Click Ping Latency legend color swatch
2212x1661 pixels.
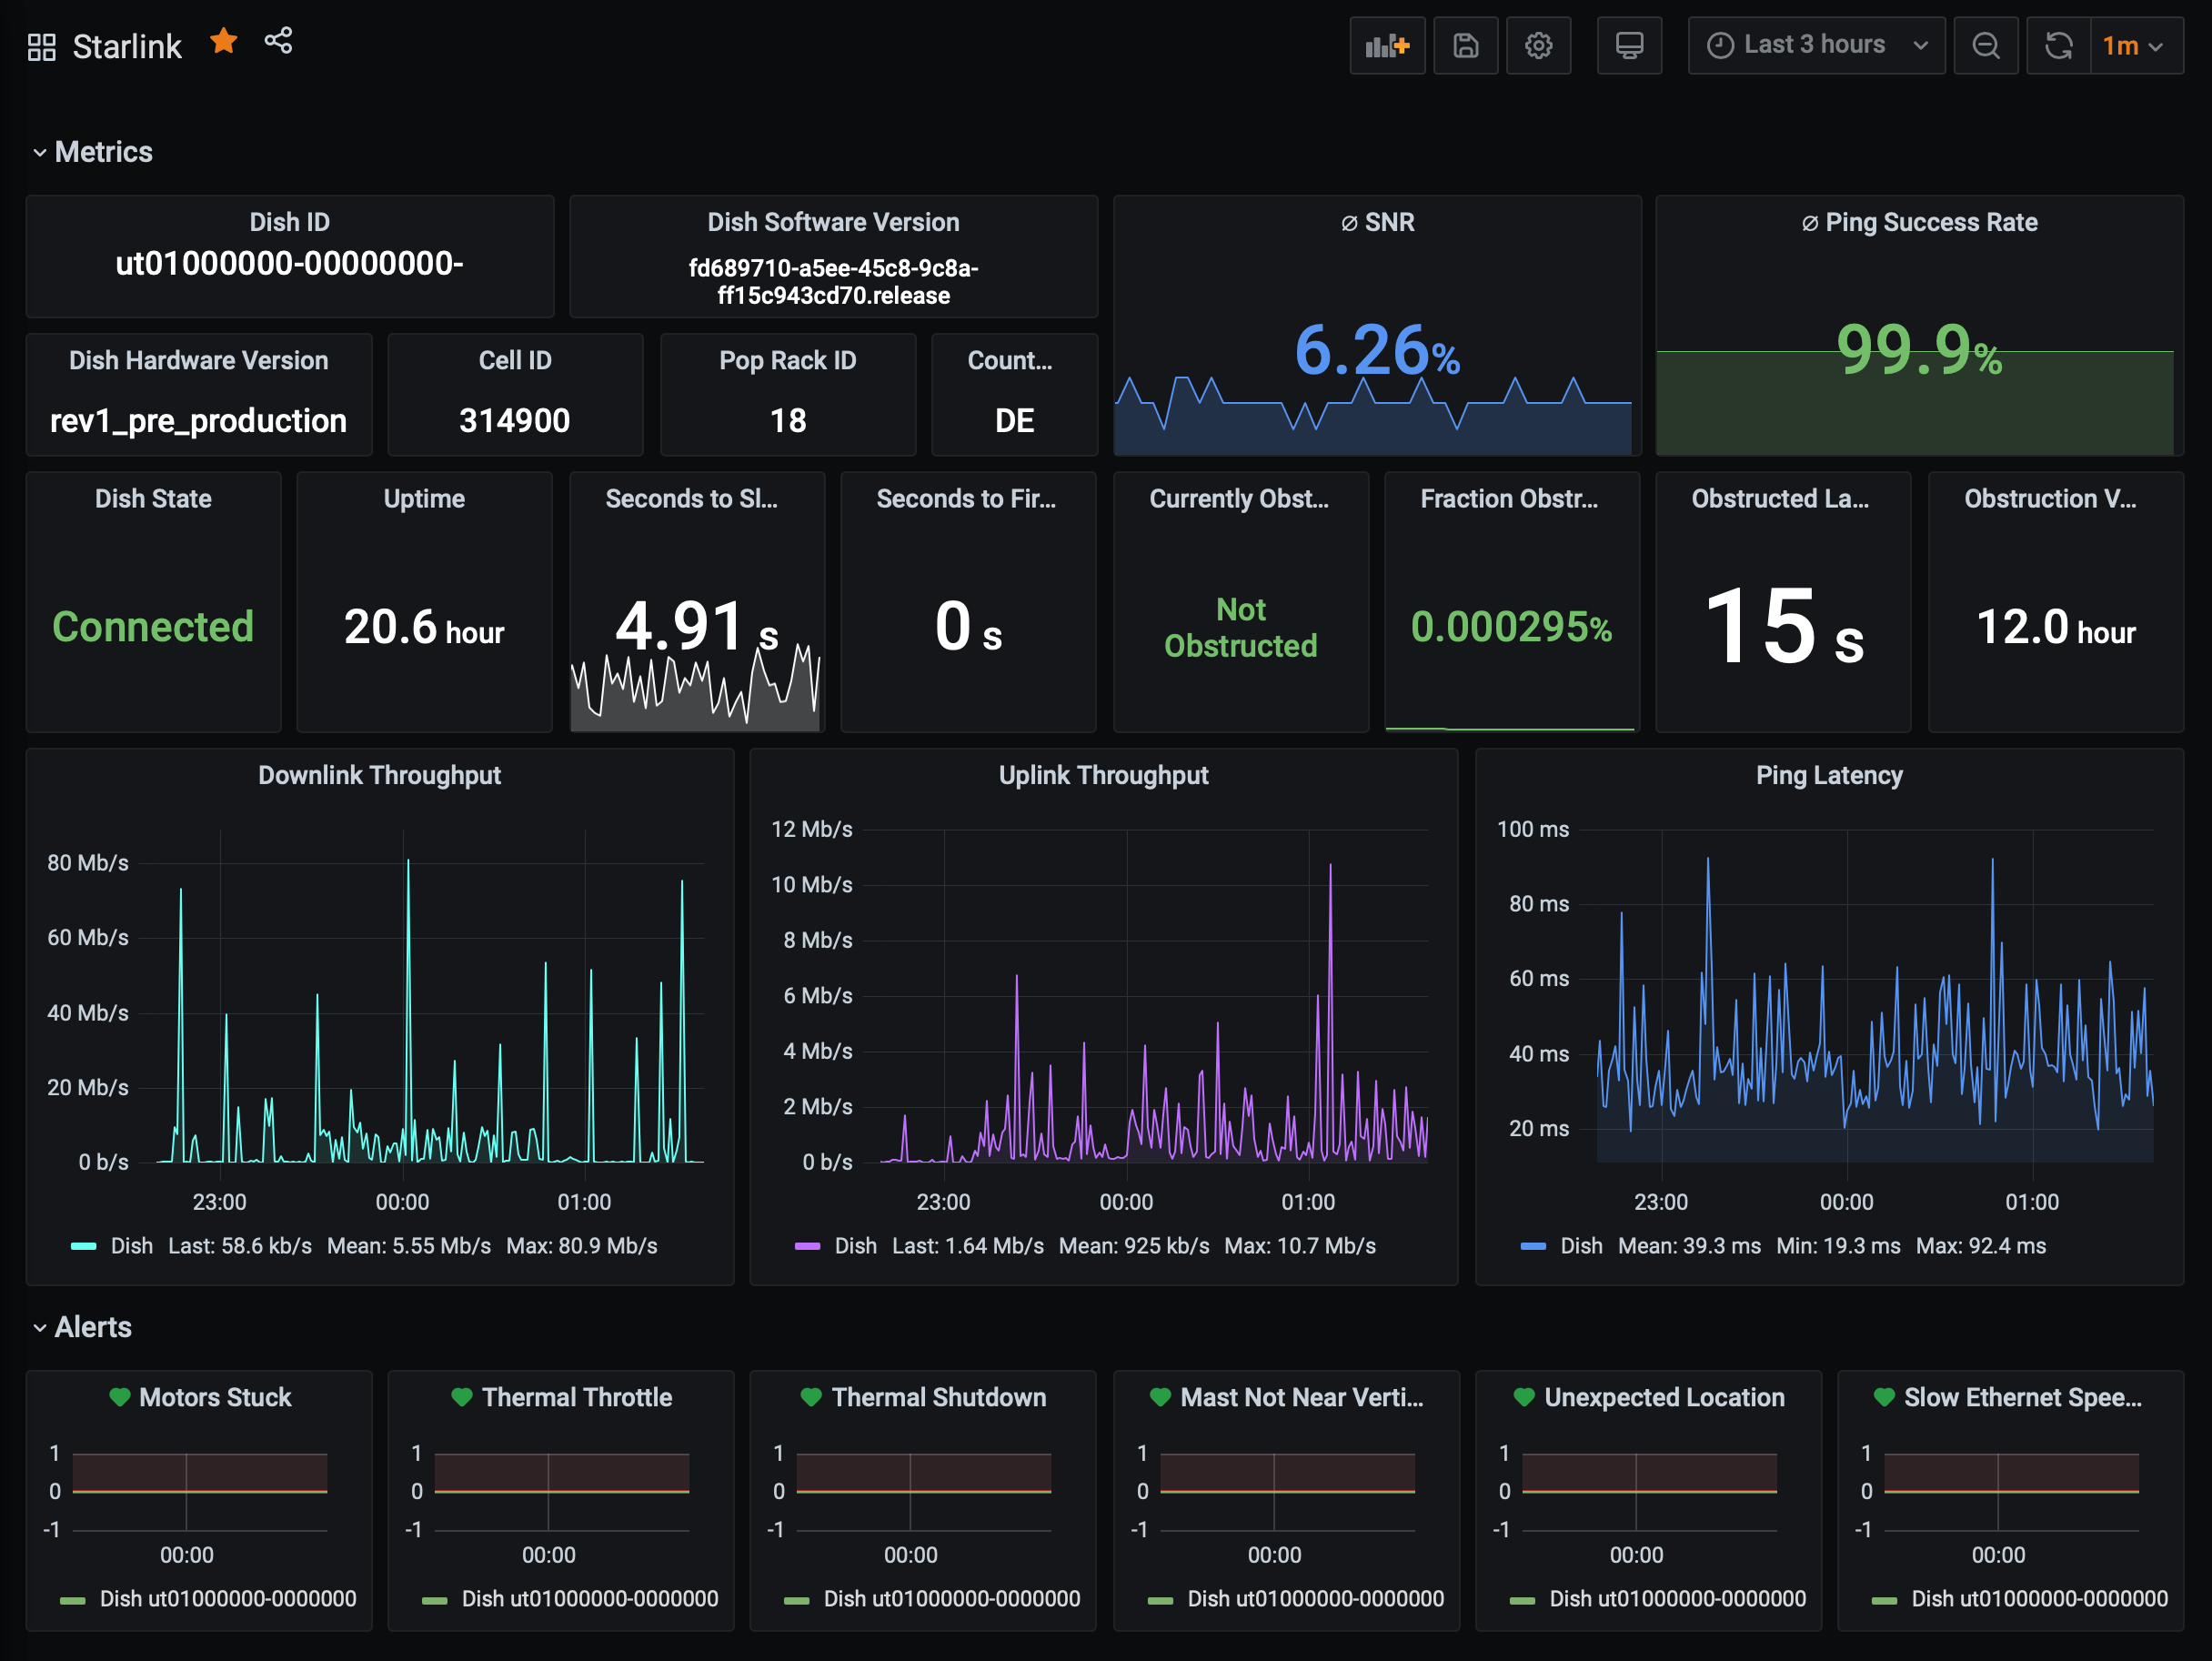(1533, 1246)
